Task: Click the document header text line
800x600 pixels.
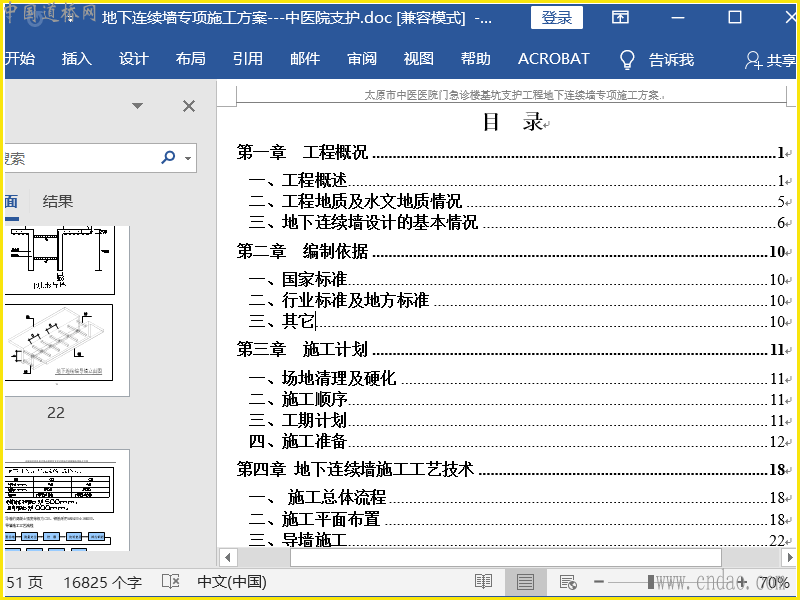Action: point(512,95)
